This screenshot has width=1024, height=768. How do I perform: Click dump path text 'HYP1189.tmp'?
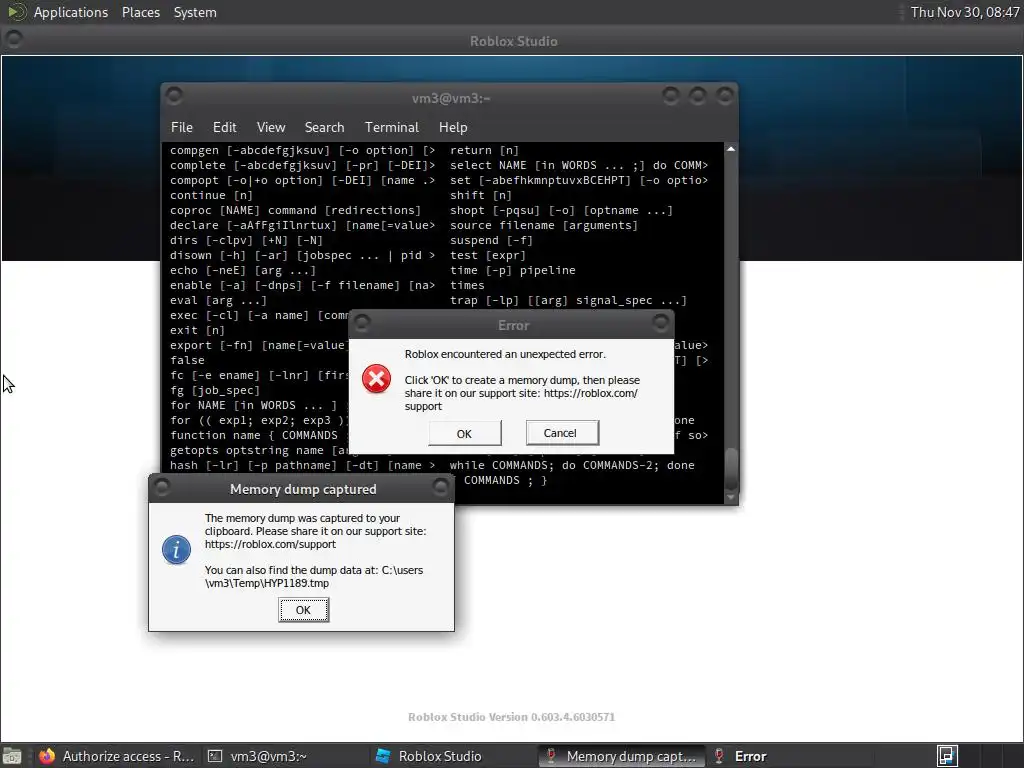coord(293,583)
